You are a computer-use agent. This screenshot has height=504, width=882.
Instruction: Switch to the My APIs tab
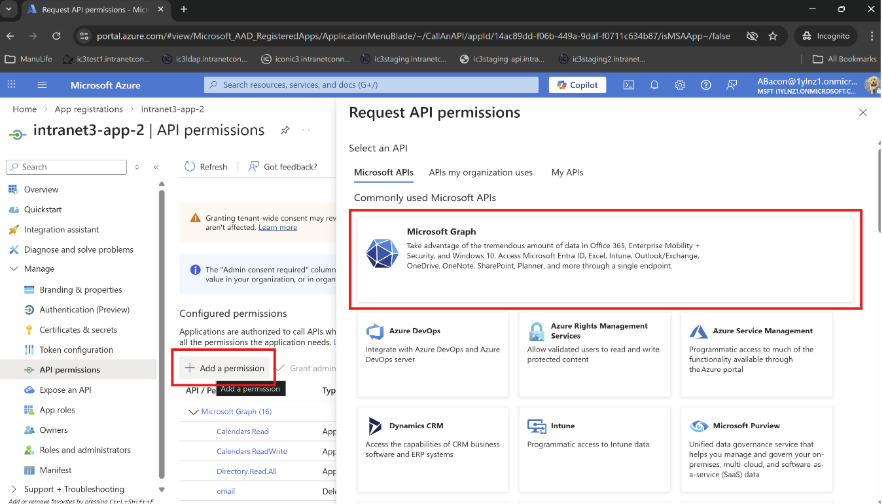tap(567, 172)
